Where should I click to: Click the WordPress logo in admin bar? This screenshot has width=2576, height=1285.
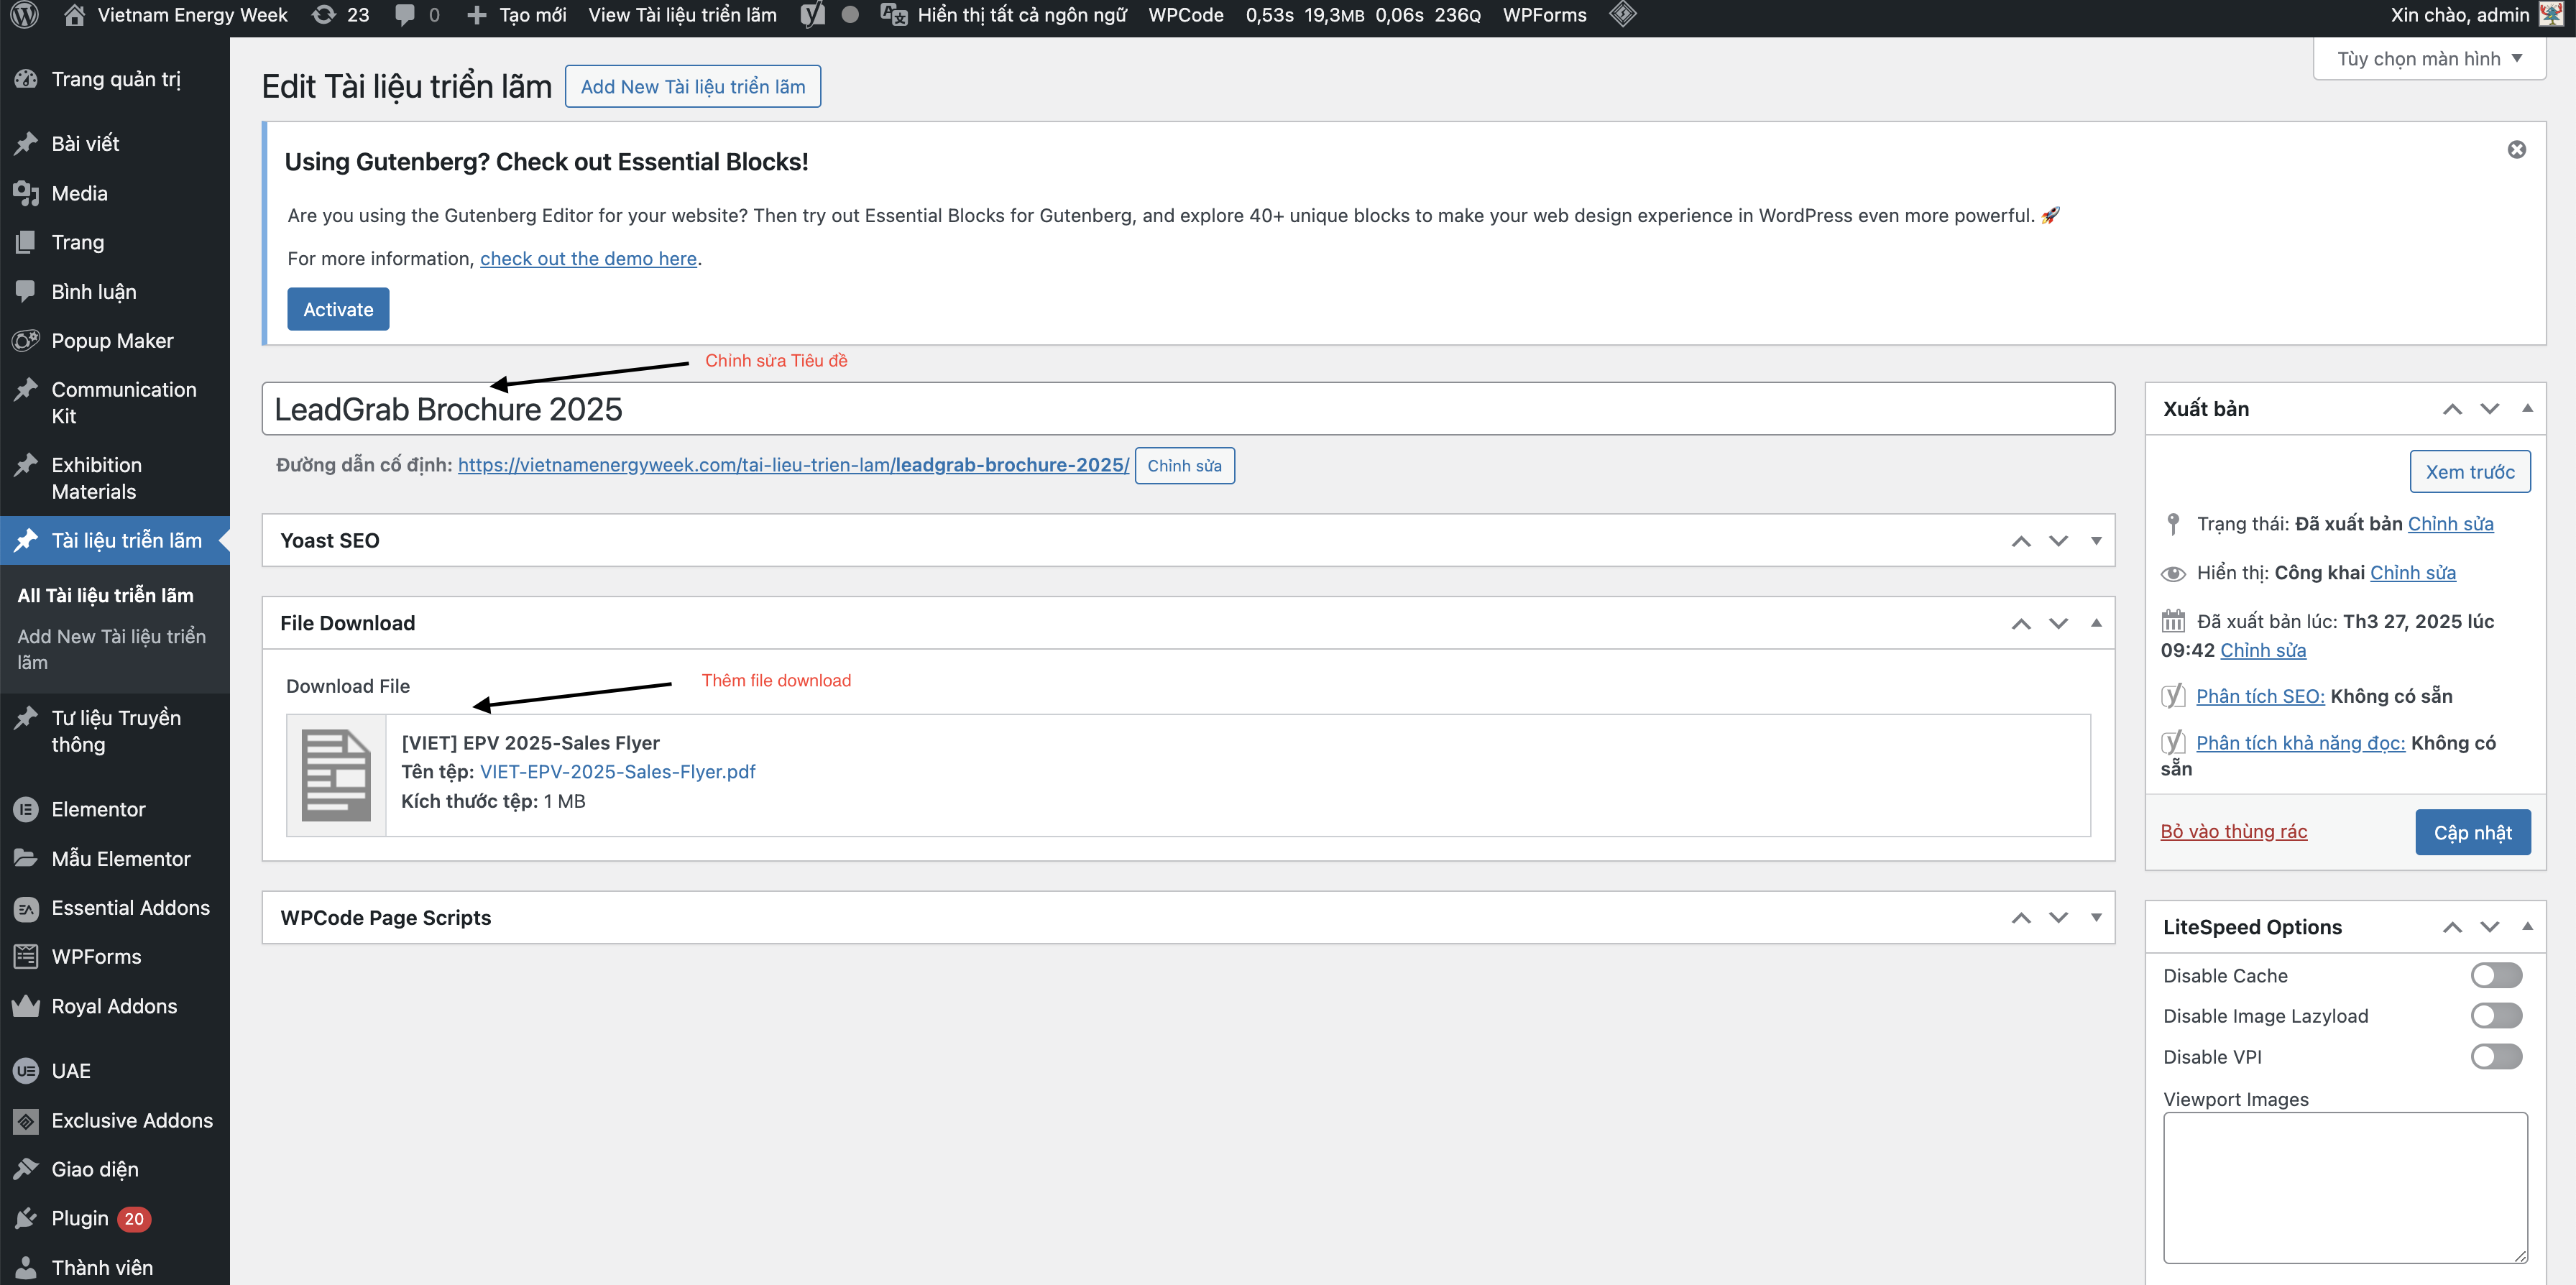tap(25, 15)
